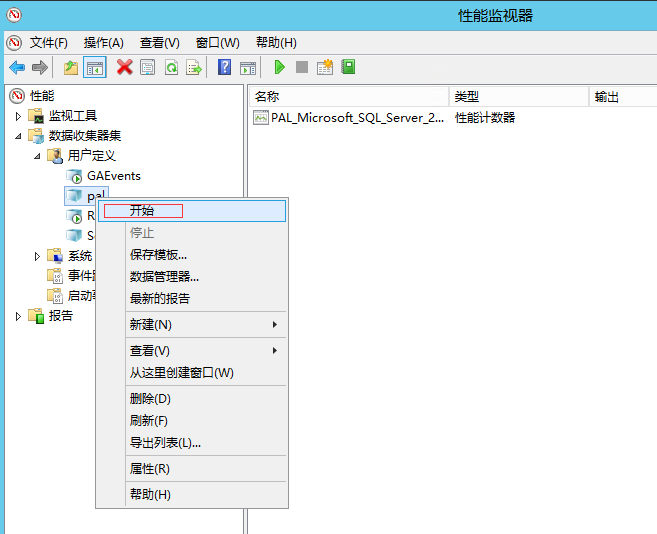This screenshot has height=534, width=657.
Task: Collapse the 数据收集器集 tree node arrow
Action: (x=18, y=136)
